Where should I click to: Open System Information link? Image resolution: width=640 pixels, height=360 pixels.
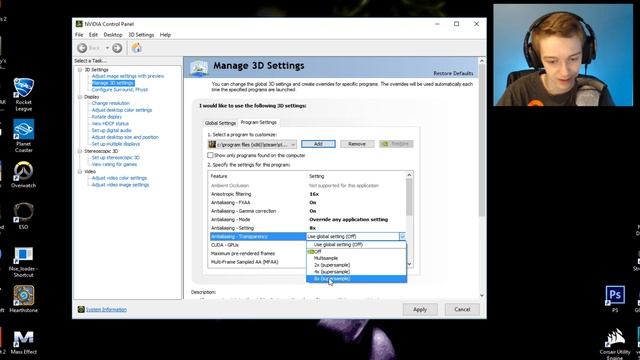(x=106, y=309)
